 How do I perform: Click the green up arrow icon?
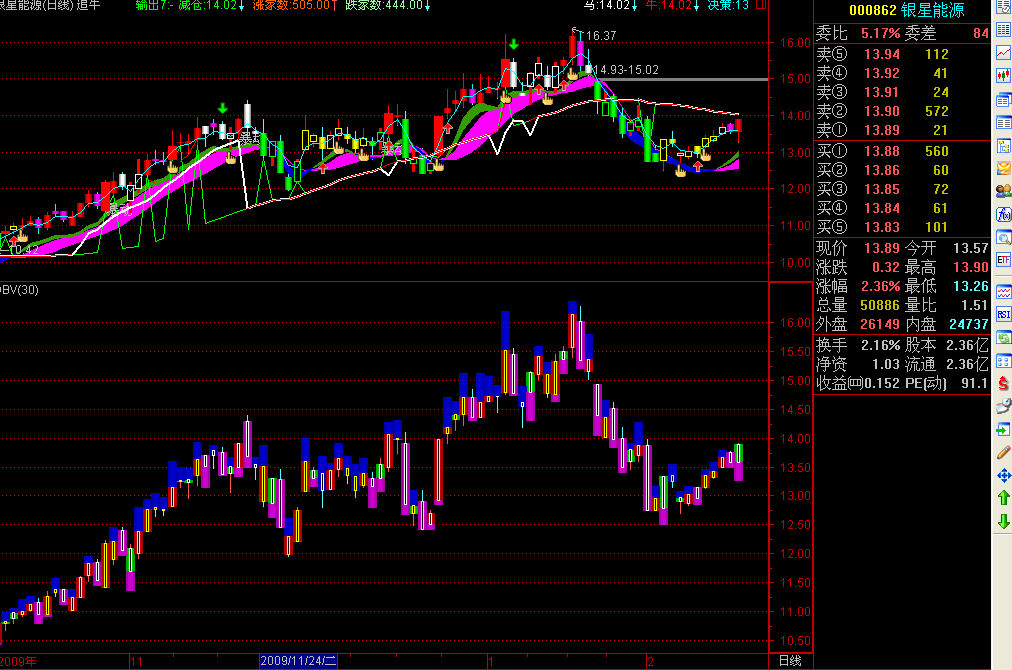1003,498
